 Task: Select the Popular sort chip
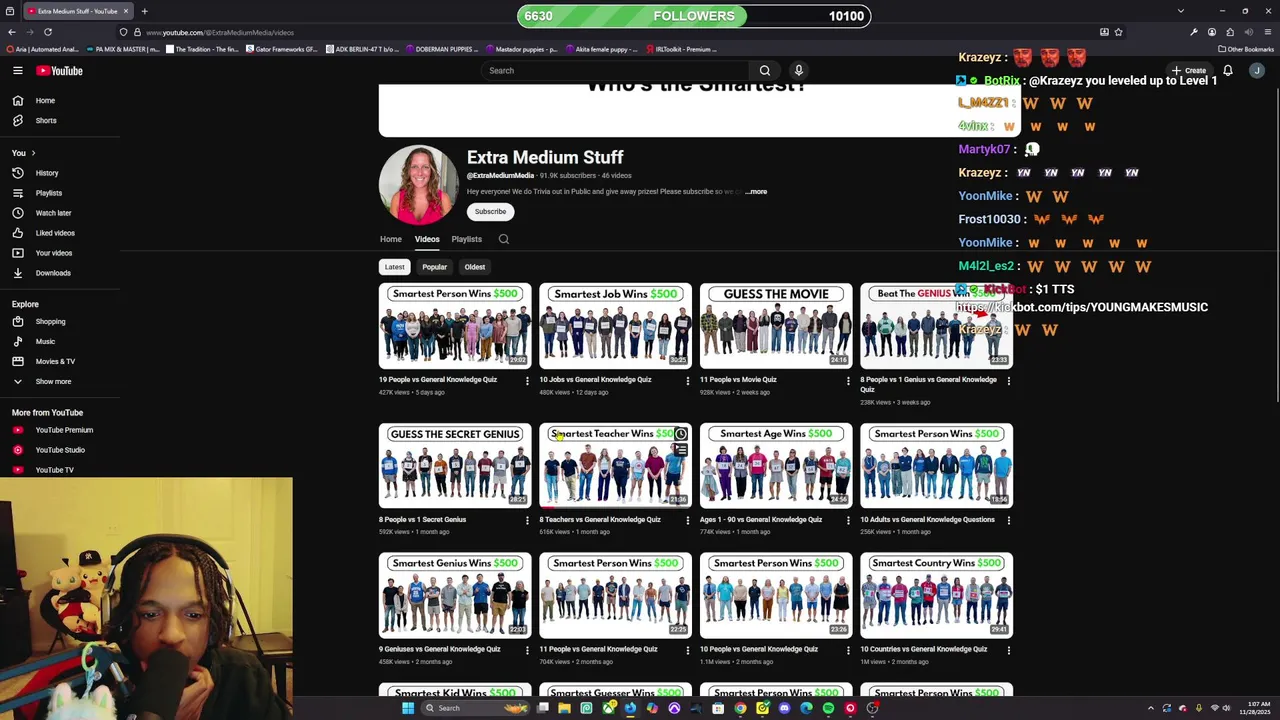point(434,267)
